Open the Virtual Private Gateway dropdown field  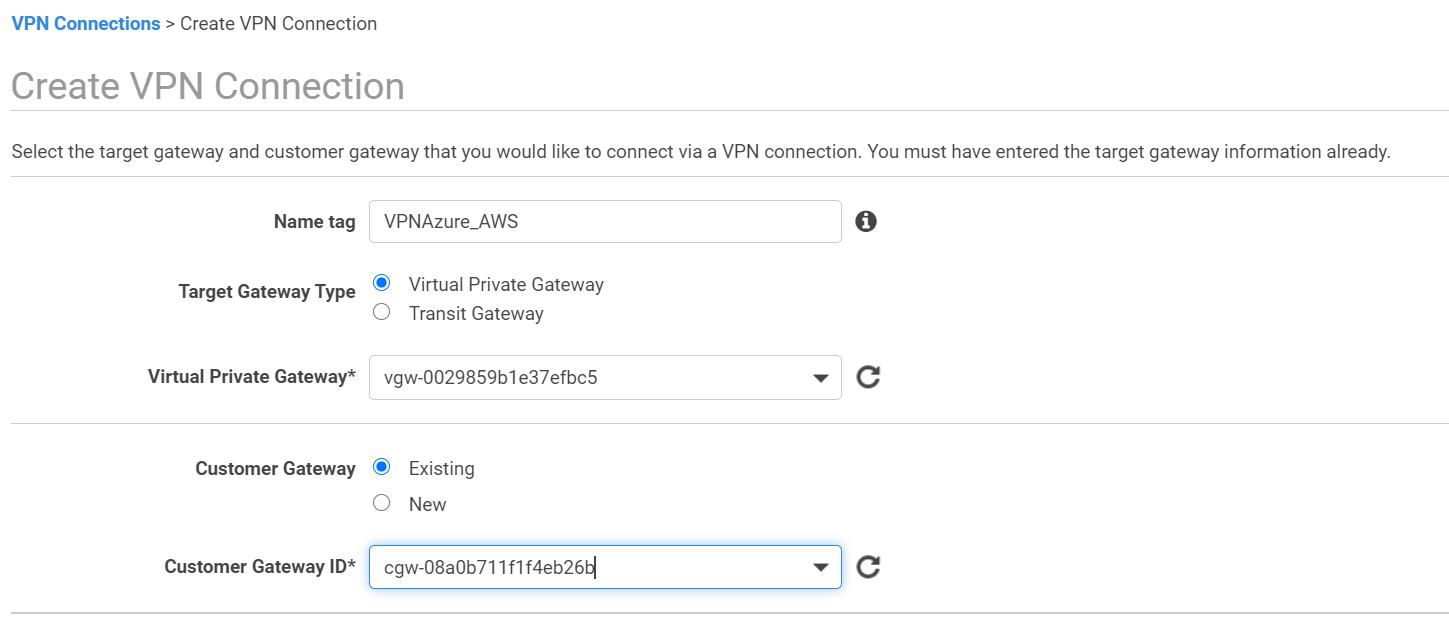(590, 378)
